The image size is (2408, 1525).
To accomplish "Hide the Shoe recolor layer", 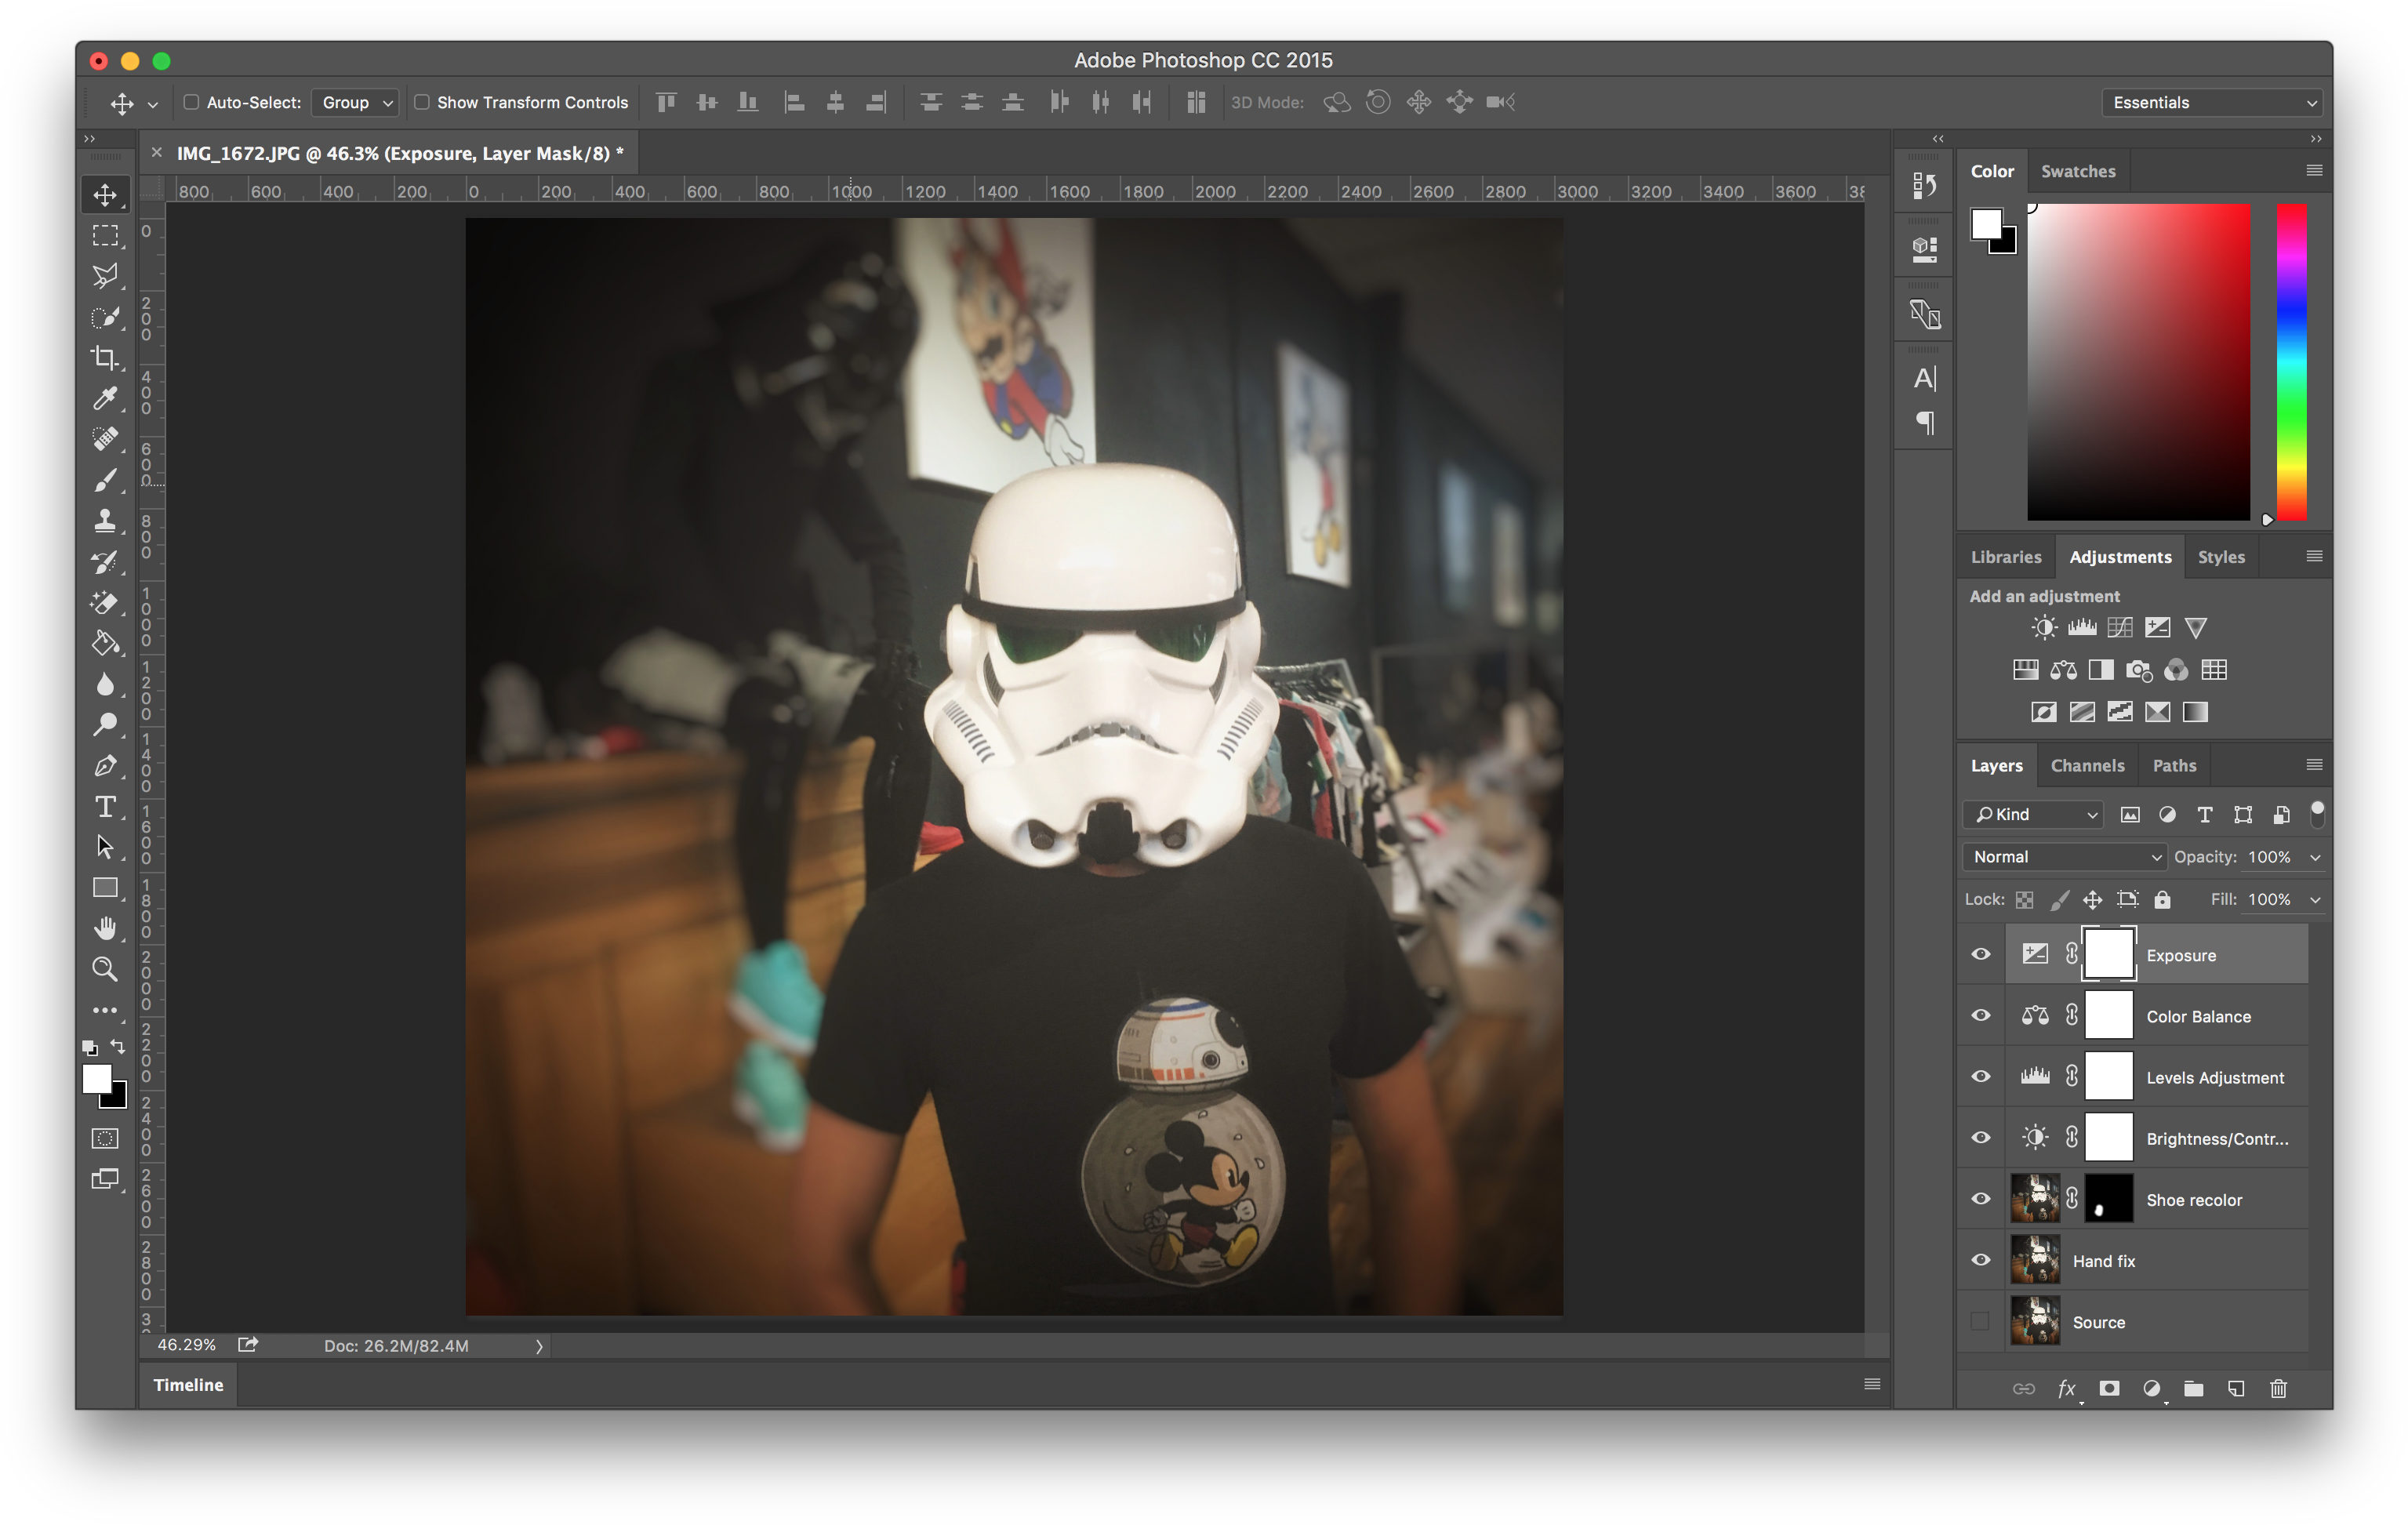I will [x=1980, y=1199].
